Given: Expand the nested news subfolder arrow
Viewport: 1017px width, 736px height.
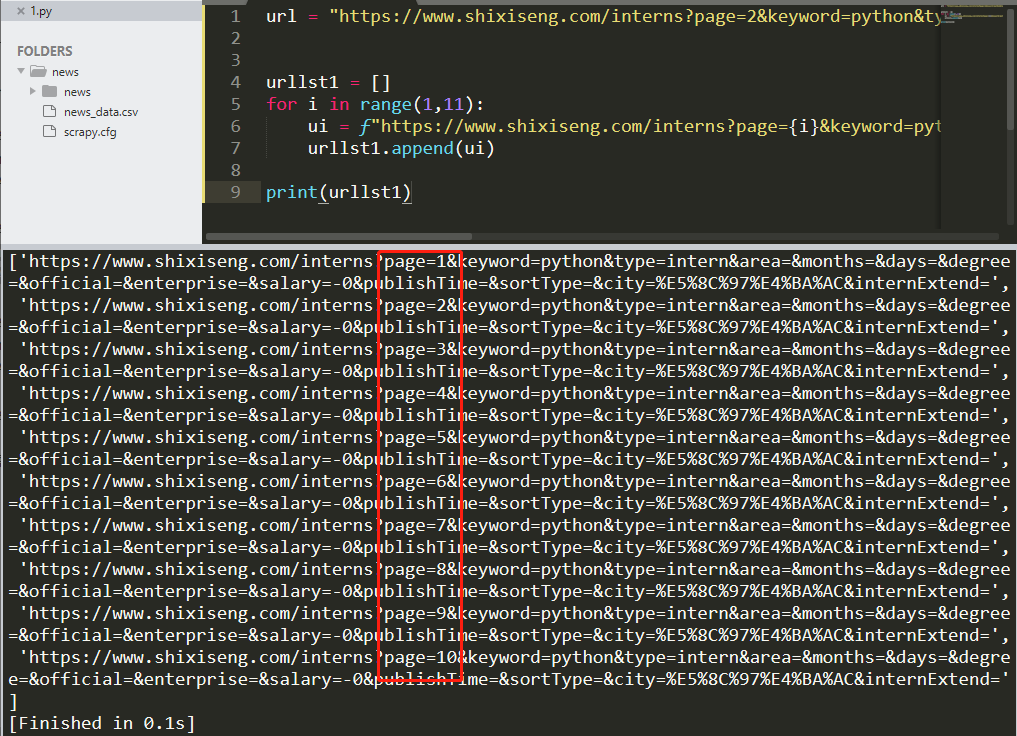Looking at the screenshot, I should point(32,91).
